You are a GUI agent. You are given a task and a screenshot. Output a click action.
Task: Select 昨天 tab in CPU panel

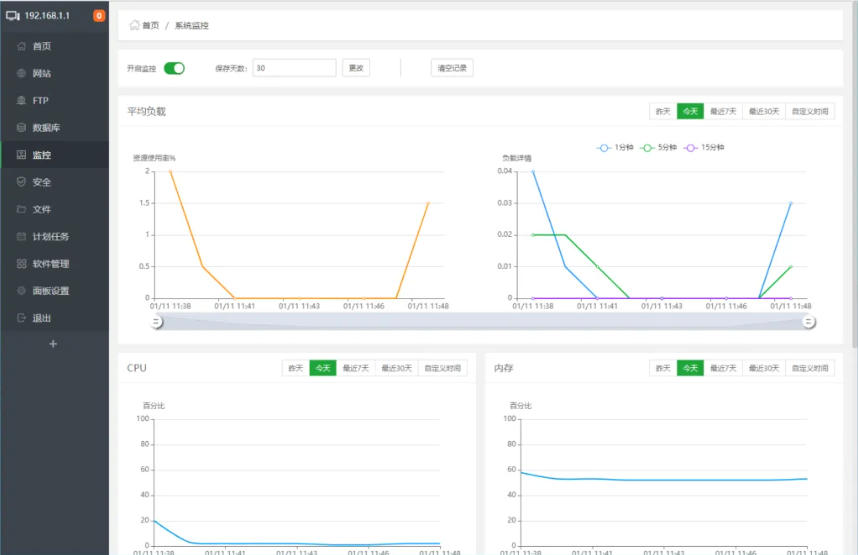(x=295, y=368)
